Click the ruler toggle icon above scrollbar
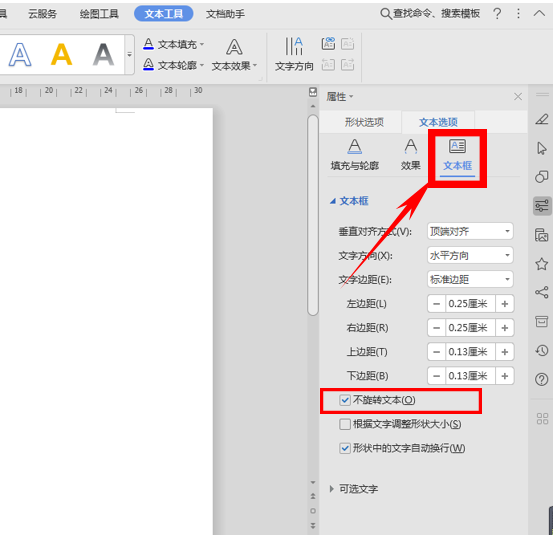Screen dimensions: 553x535 (x=313, y=92)
